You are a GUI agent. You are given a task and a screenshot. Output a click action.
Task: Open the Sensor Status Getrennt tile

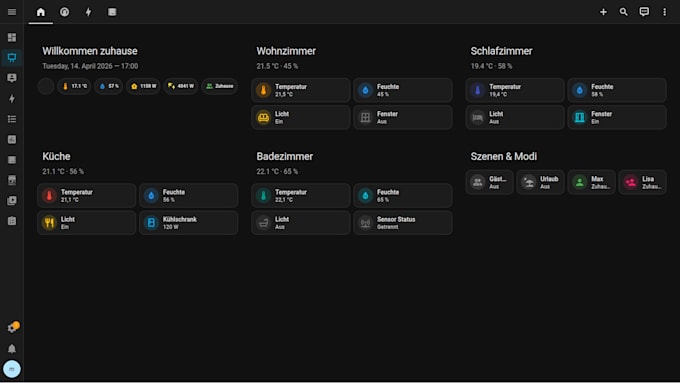pos(403,223)
